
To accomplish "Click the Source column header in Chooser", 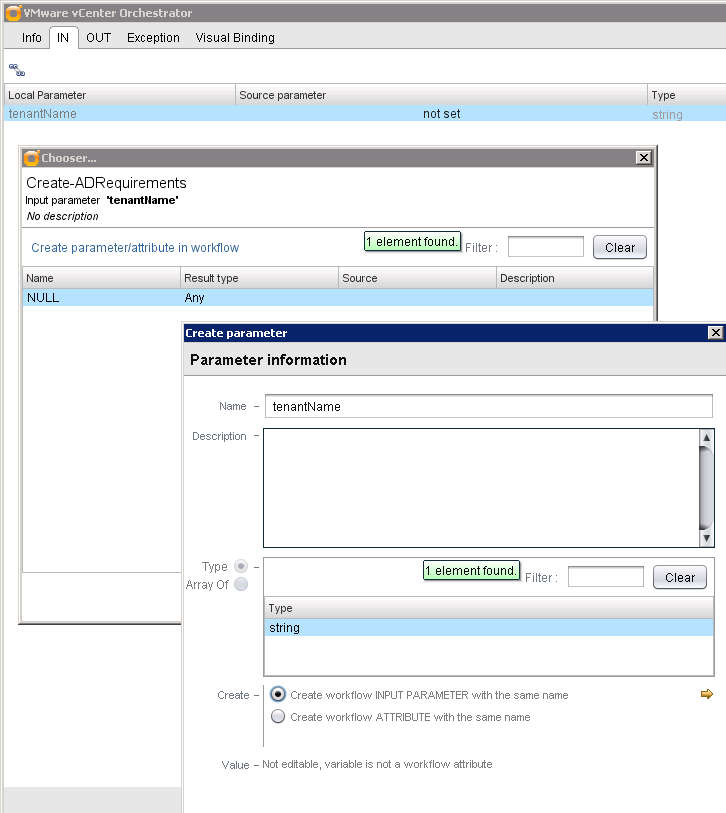I will pos(417,278).
